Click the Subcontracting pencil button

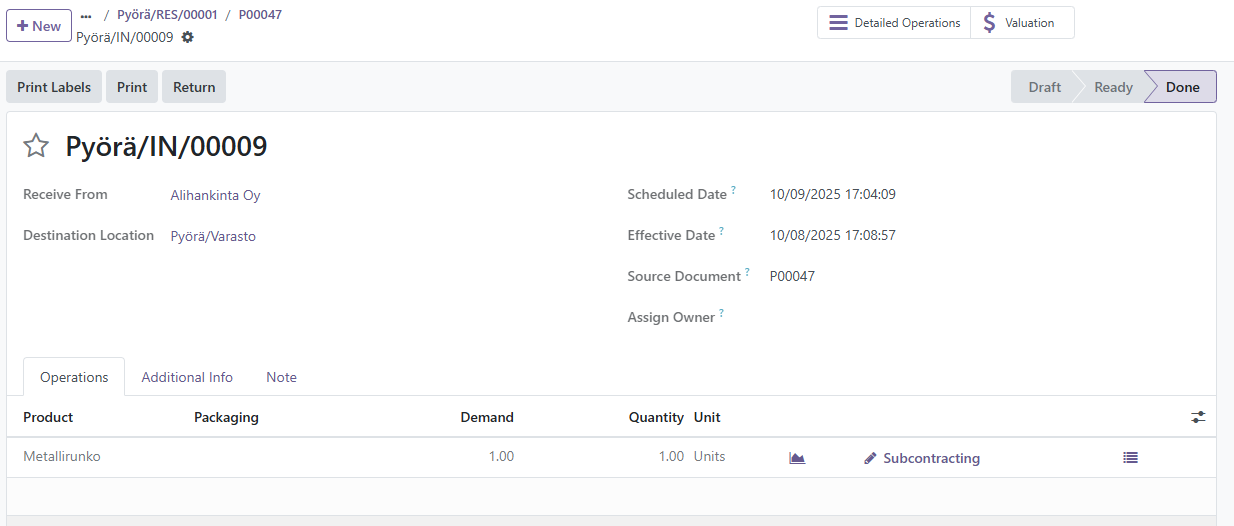click(921, 458)
